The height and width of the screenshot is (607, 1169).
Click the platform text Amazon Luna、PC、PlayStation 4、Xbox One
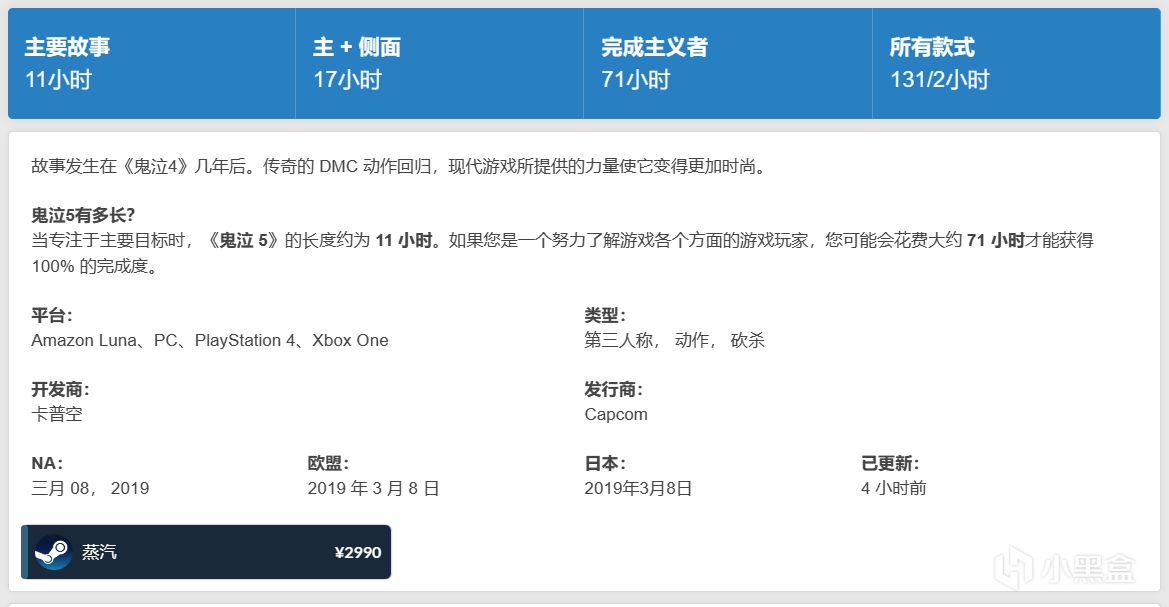click(209, 340)
